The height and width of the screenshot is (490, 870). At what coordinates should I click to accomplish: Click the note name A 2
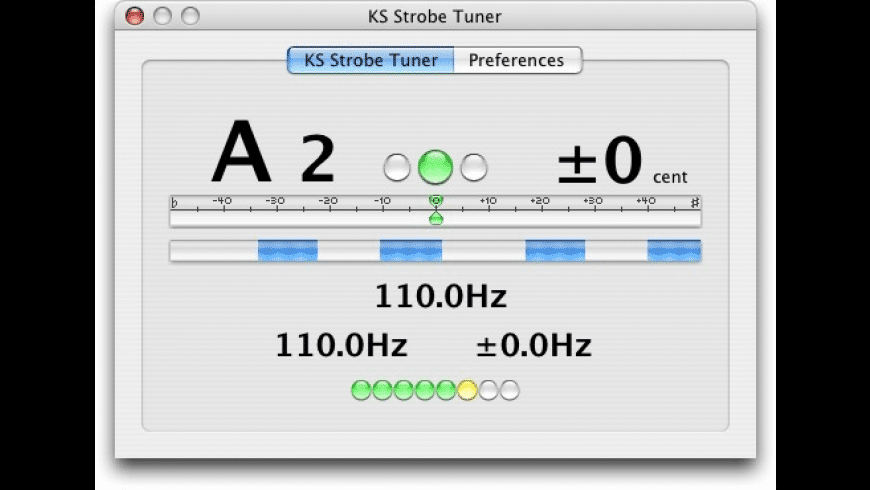click(274, 152)
